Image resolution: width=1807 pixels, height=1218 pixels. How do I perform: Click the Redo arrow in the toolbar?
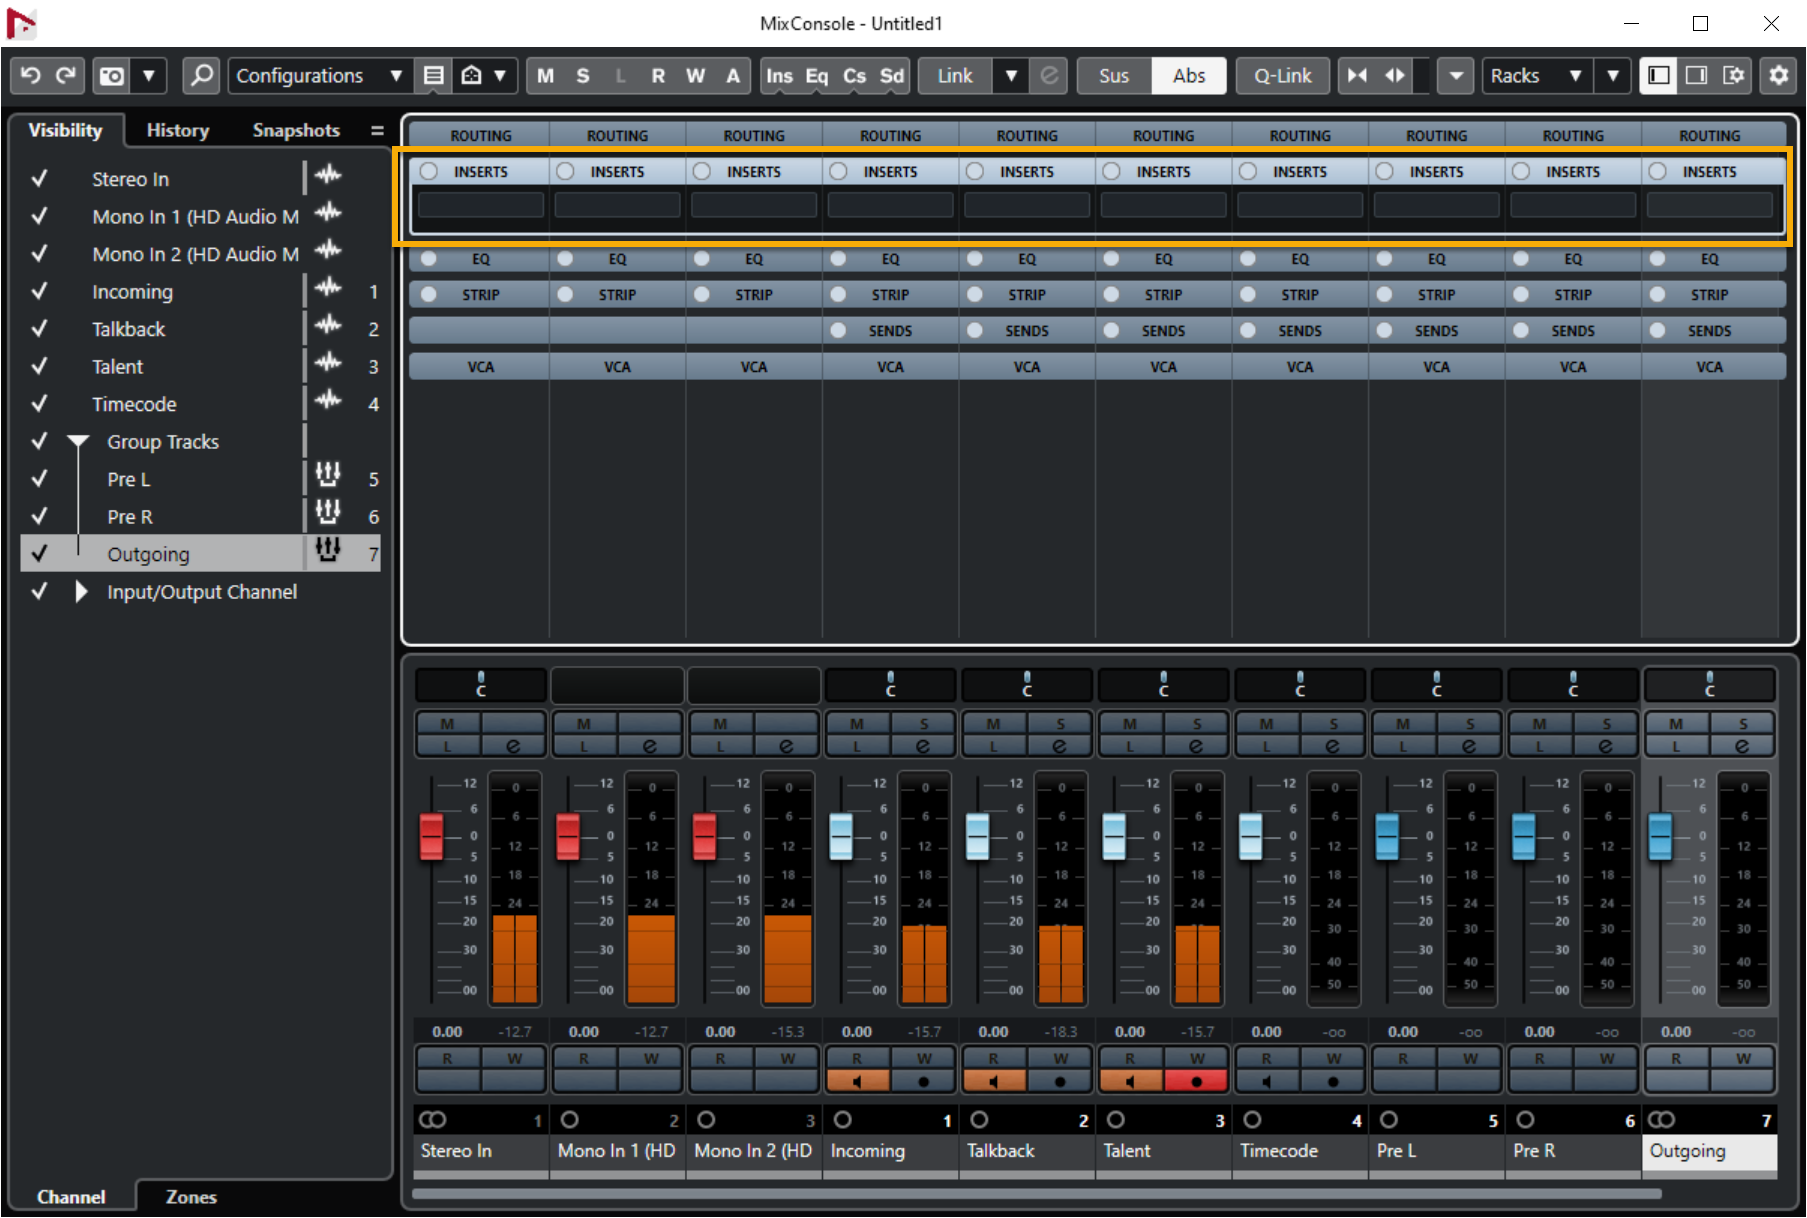click(x=66, y=76)
